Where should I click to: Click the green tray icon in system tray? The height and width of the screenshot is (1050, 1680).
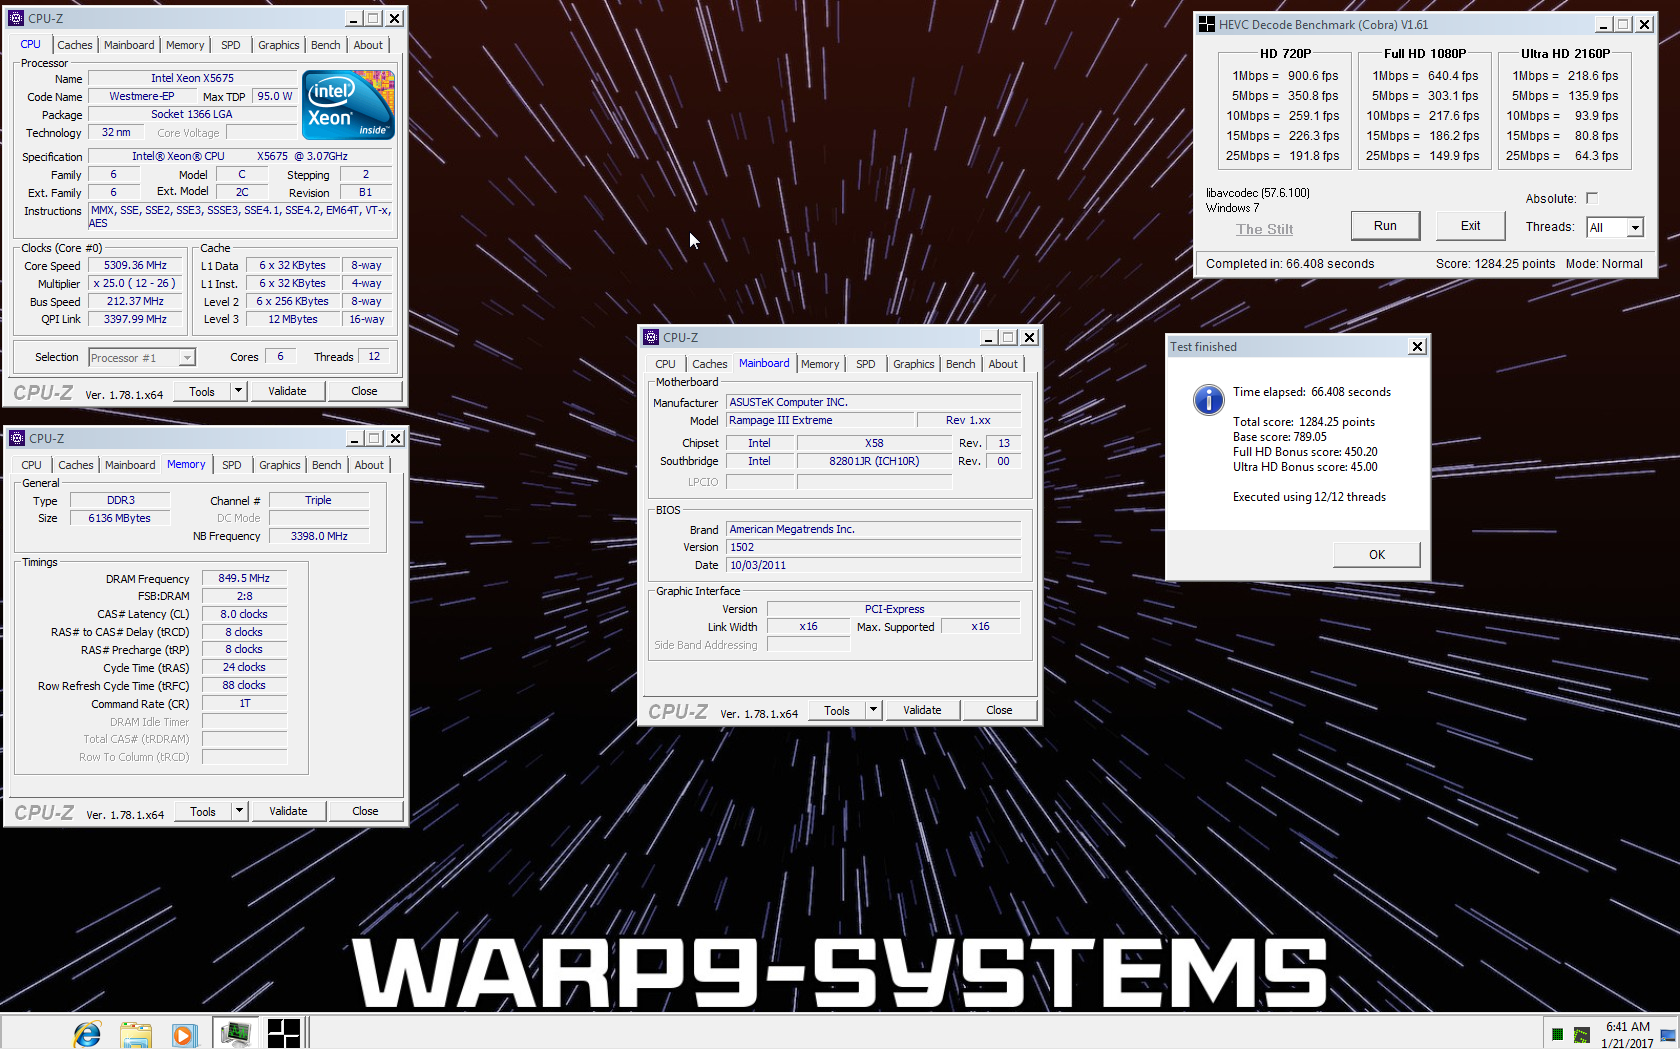point(1557,1034)
